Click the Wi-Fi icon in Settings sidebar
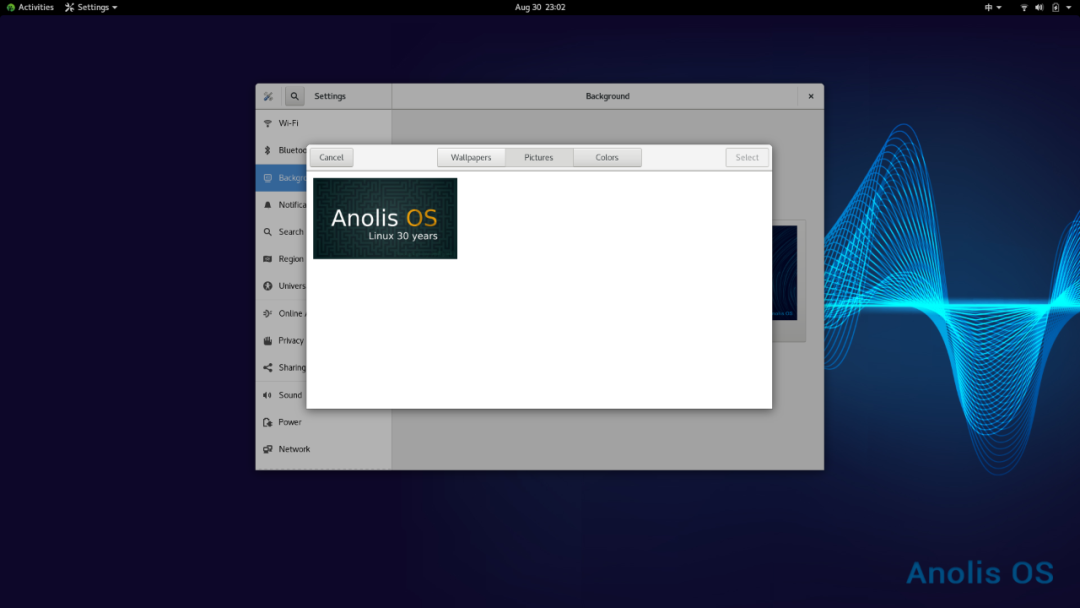 (268, 123)
